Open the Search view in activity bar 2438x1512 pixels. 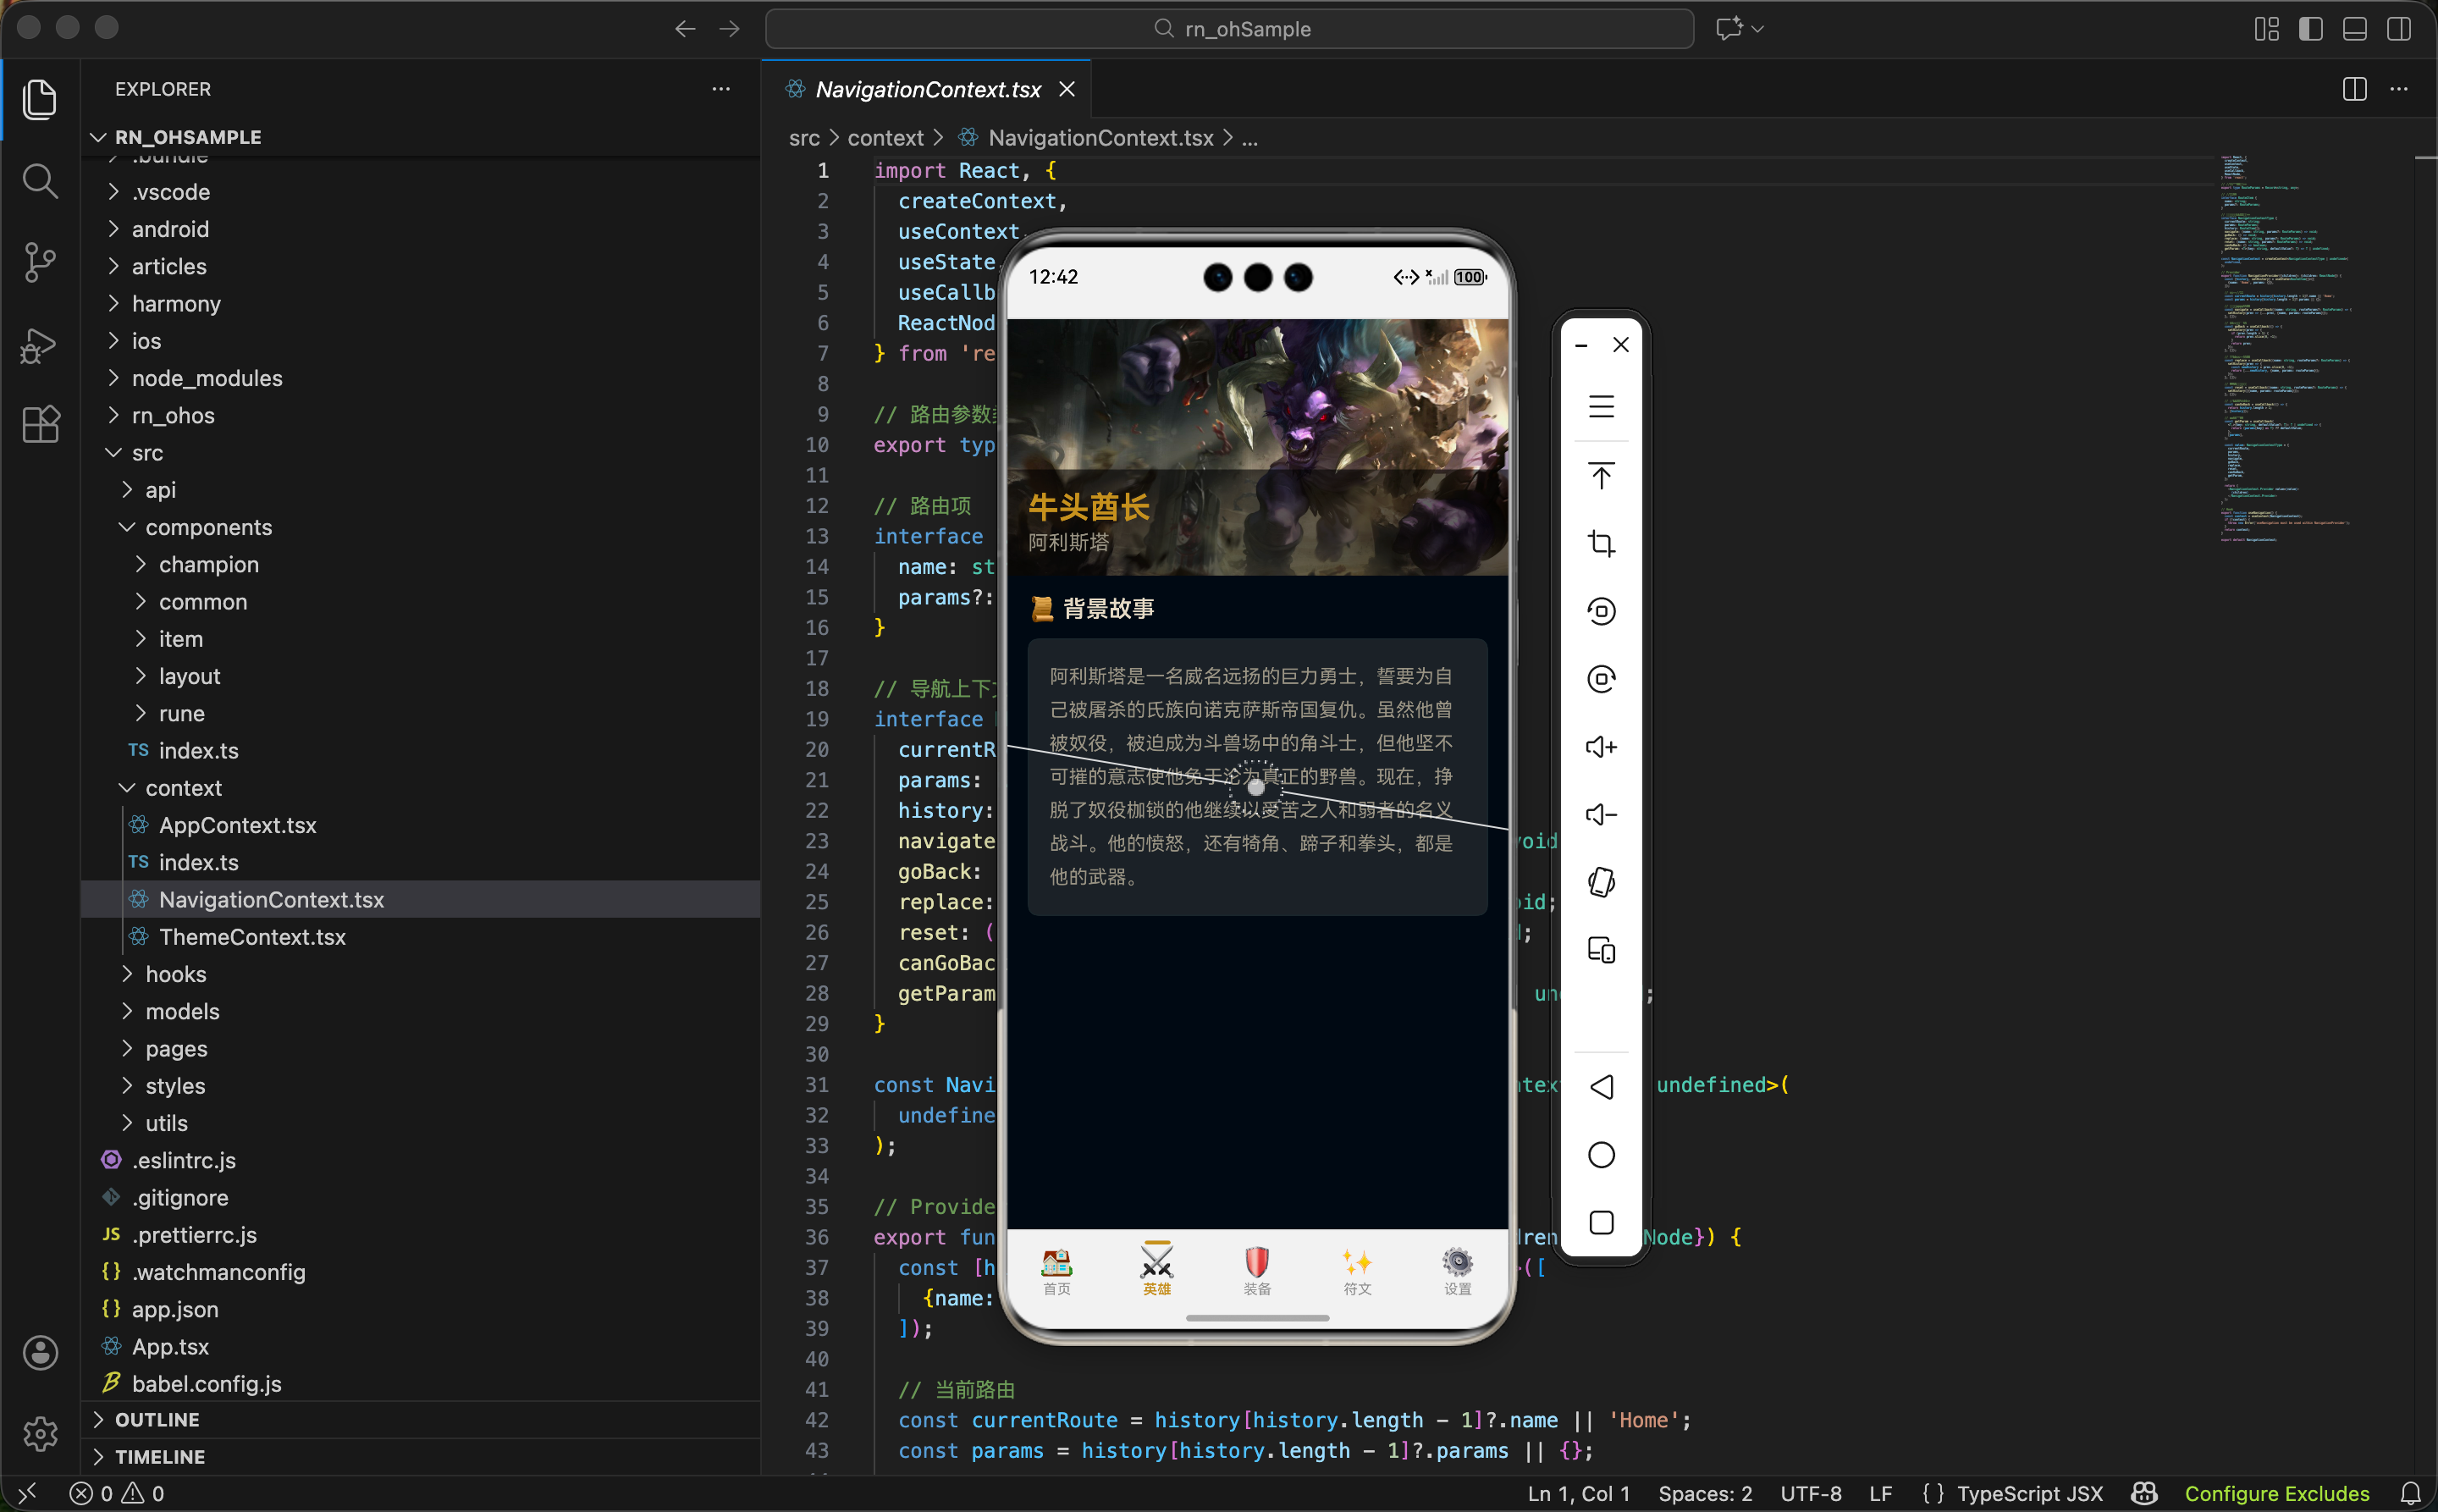(40, 181)
